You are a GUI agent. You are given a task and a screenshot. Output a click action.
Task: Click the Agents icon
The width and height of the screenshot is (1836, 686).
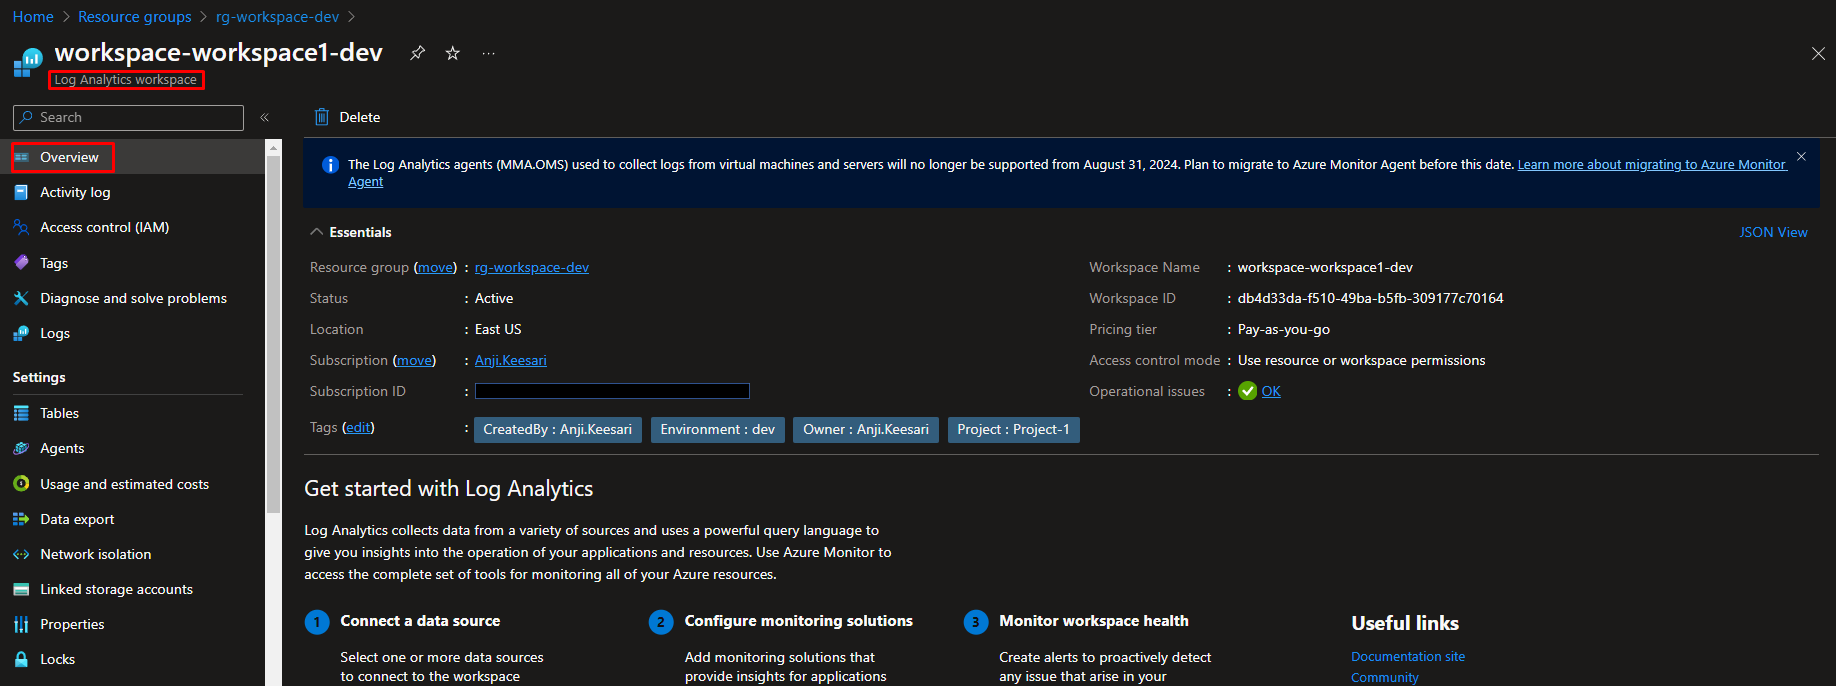[x=21, y=448]
